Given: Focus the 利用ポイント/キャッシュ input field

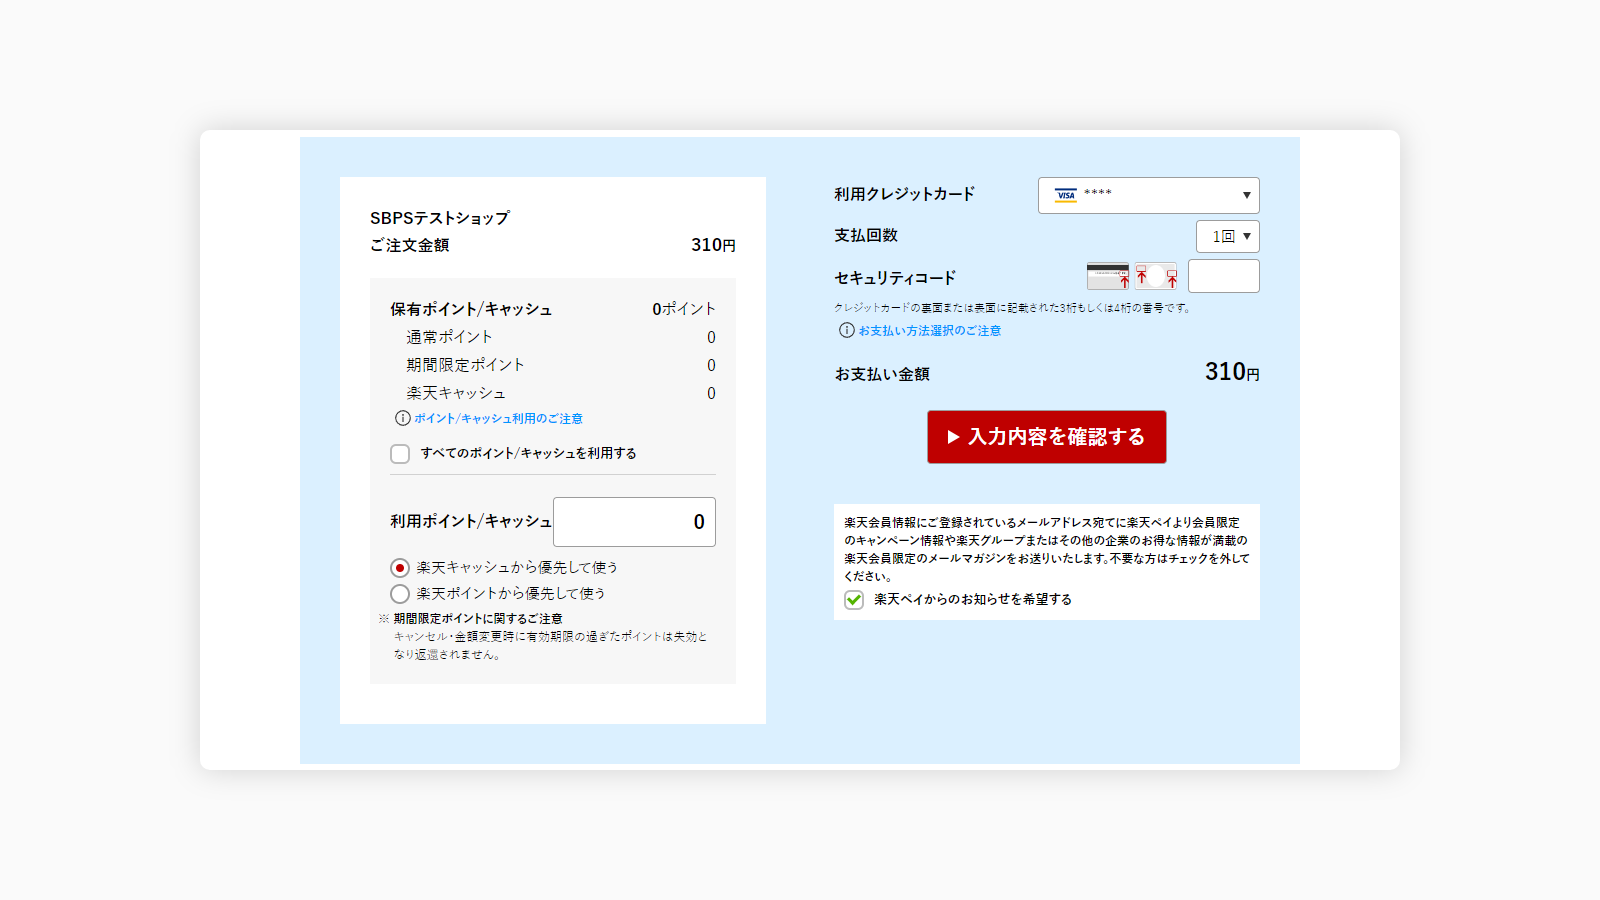Looking at the screenshot, I should point(634,522).
